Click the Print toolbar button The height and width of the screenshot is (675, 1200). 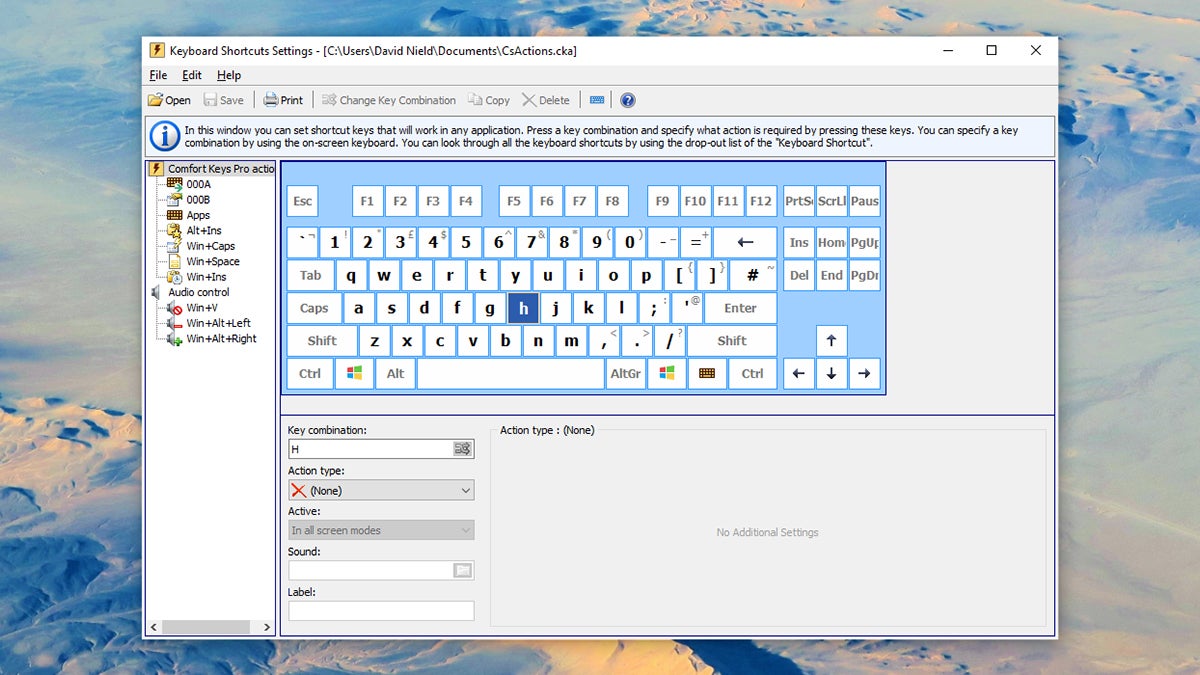(x=283, y=100)
